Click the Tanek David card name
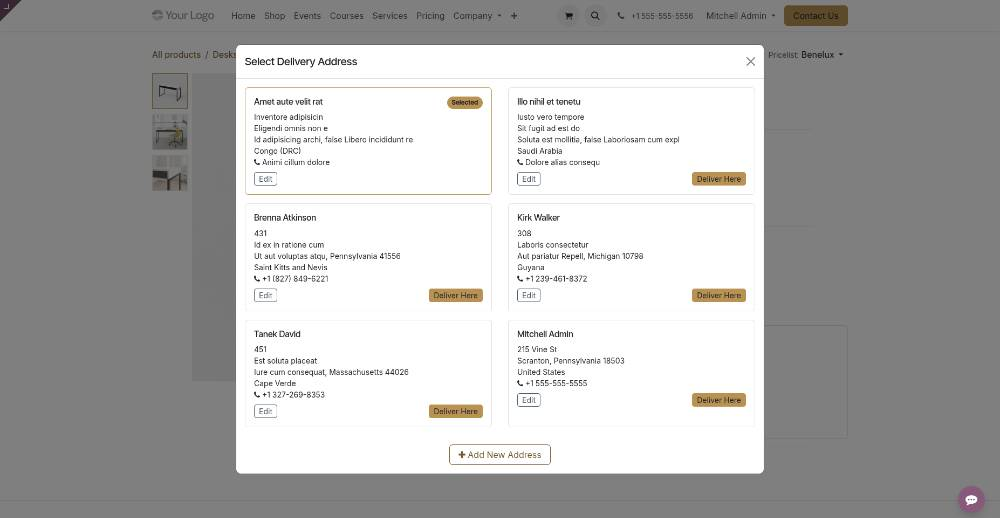The image size is (1000, 518). (277, 334)
